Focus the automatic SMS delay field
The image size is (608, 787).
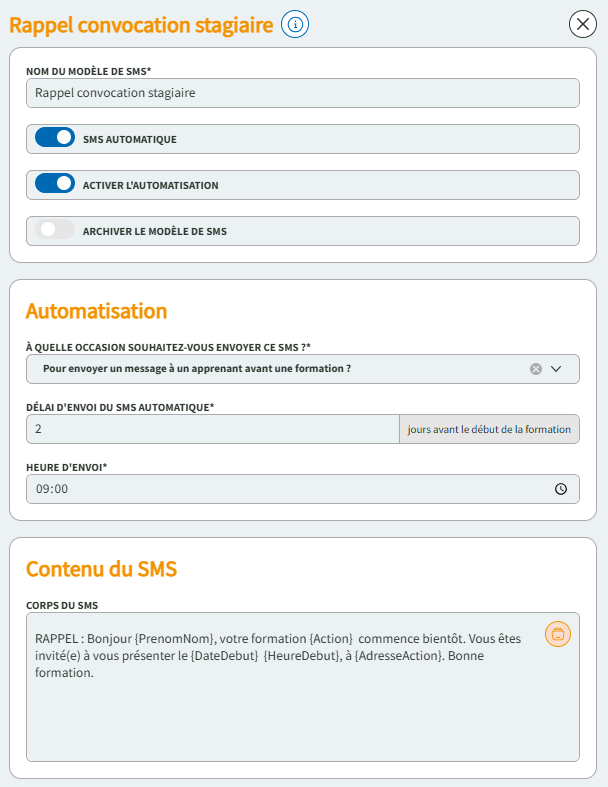point(212,429)
